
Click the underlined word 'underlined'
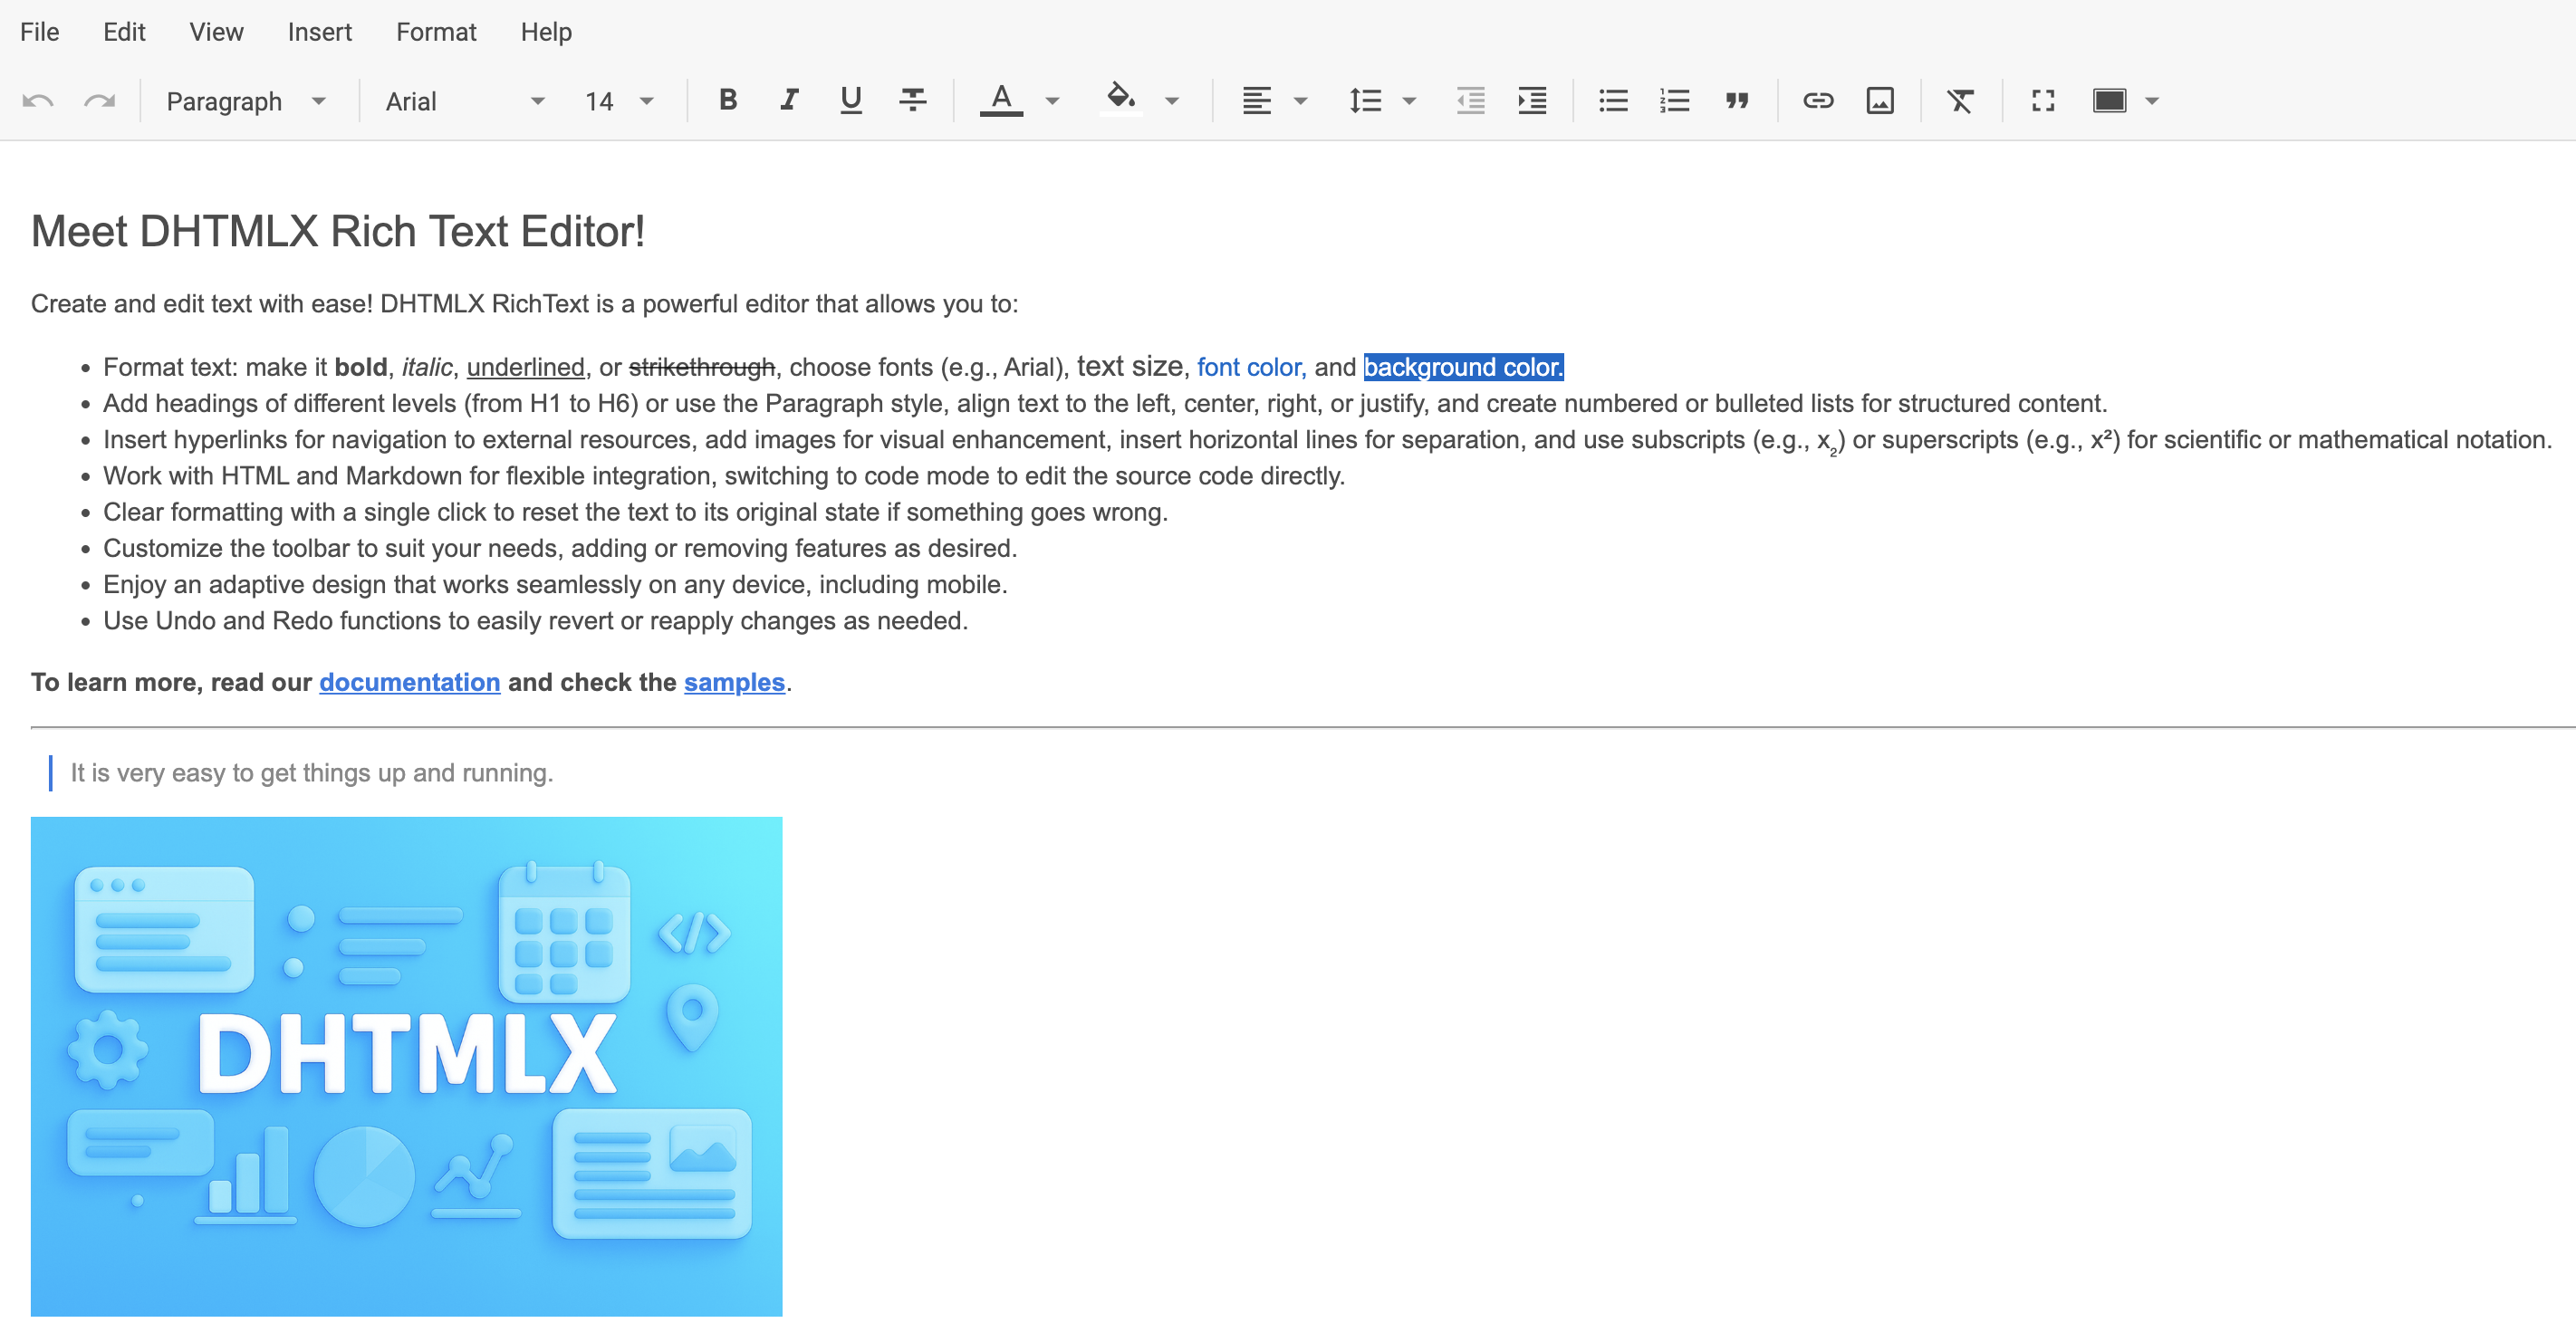(x=525, y=367)
